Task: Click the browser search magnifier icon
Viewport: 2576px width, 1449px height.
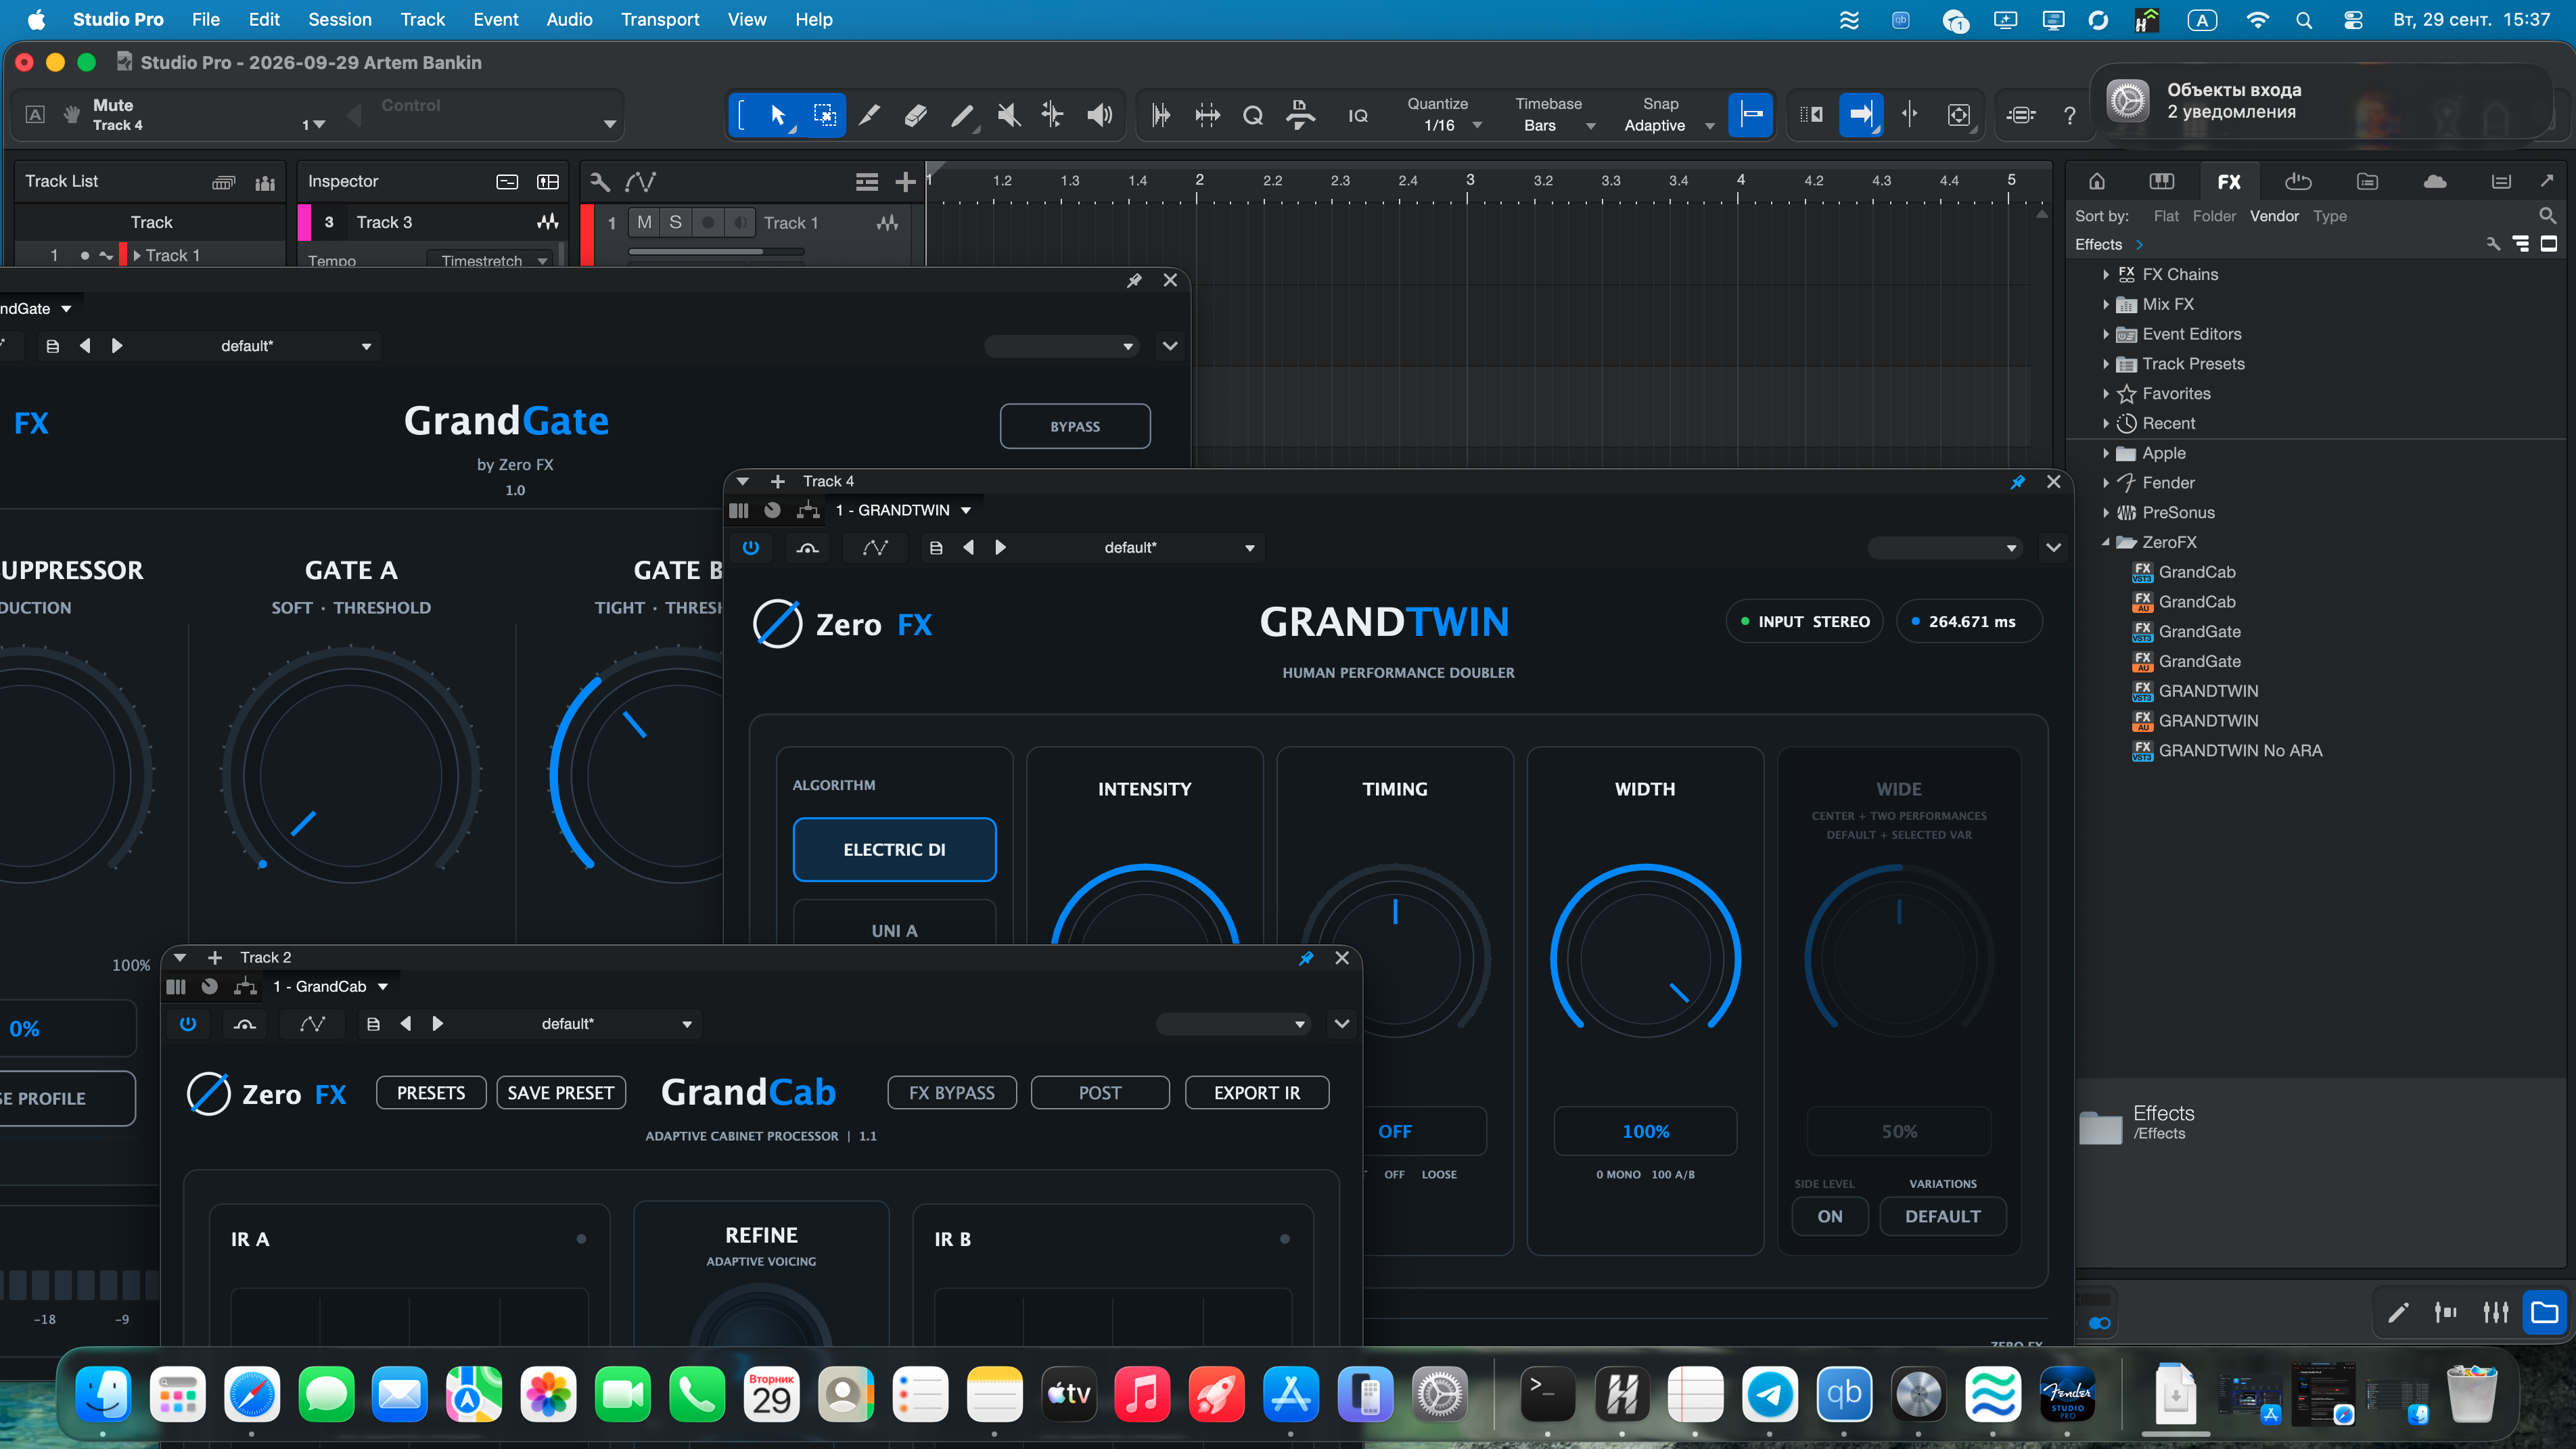Action: [2547, 216]
